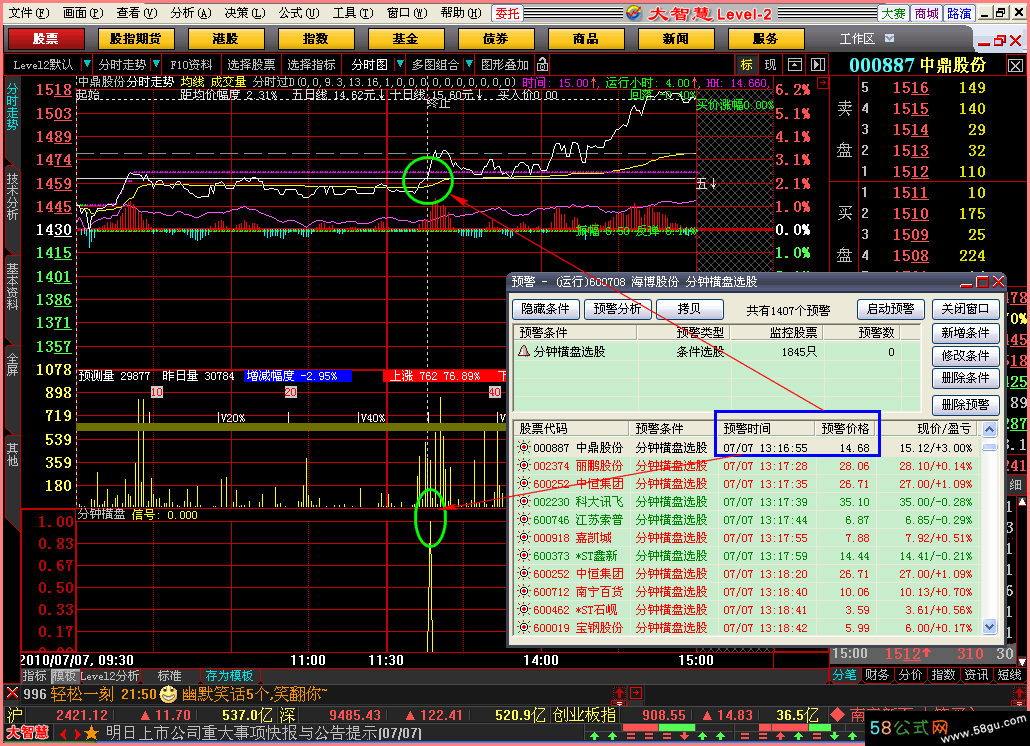This screenshot has width=1030, height=746.
Task: Select the 模板 tab below the chart
Action: 64,676
